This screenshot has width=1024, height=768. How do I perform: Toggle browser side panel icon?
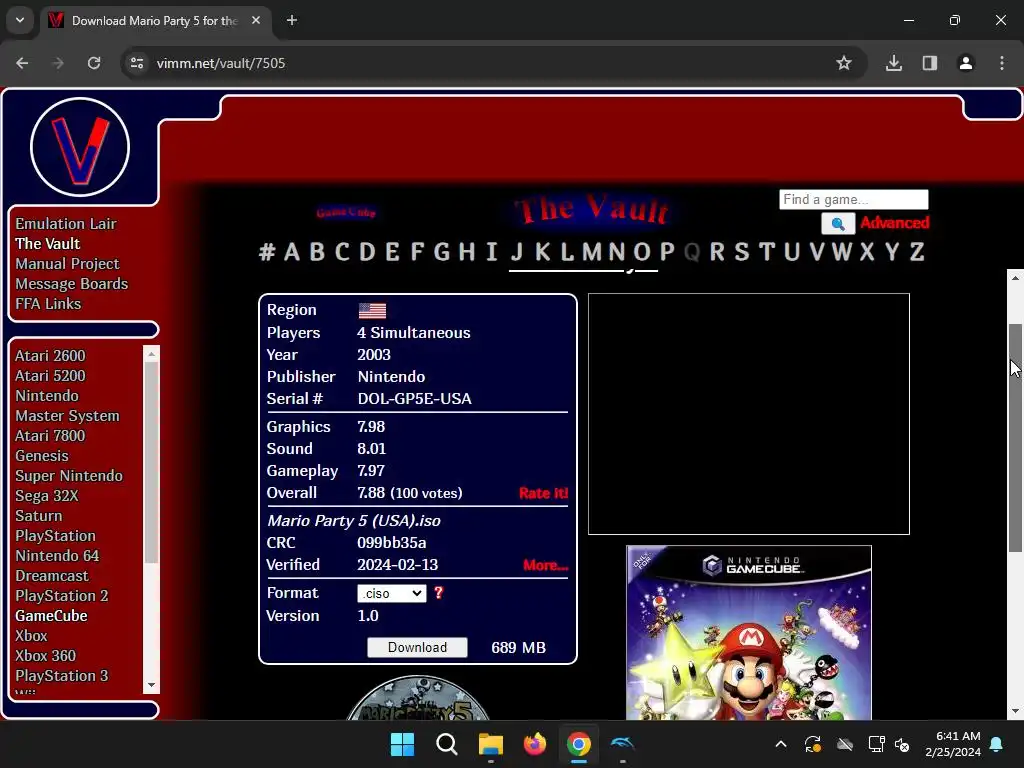(930, 63)
